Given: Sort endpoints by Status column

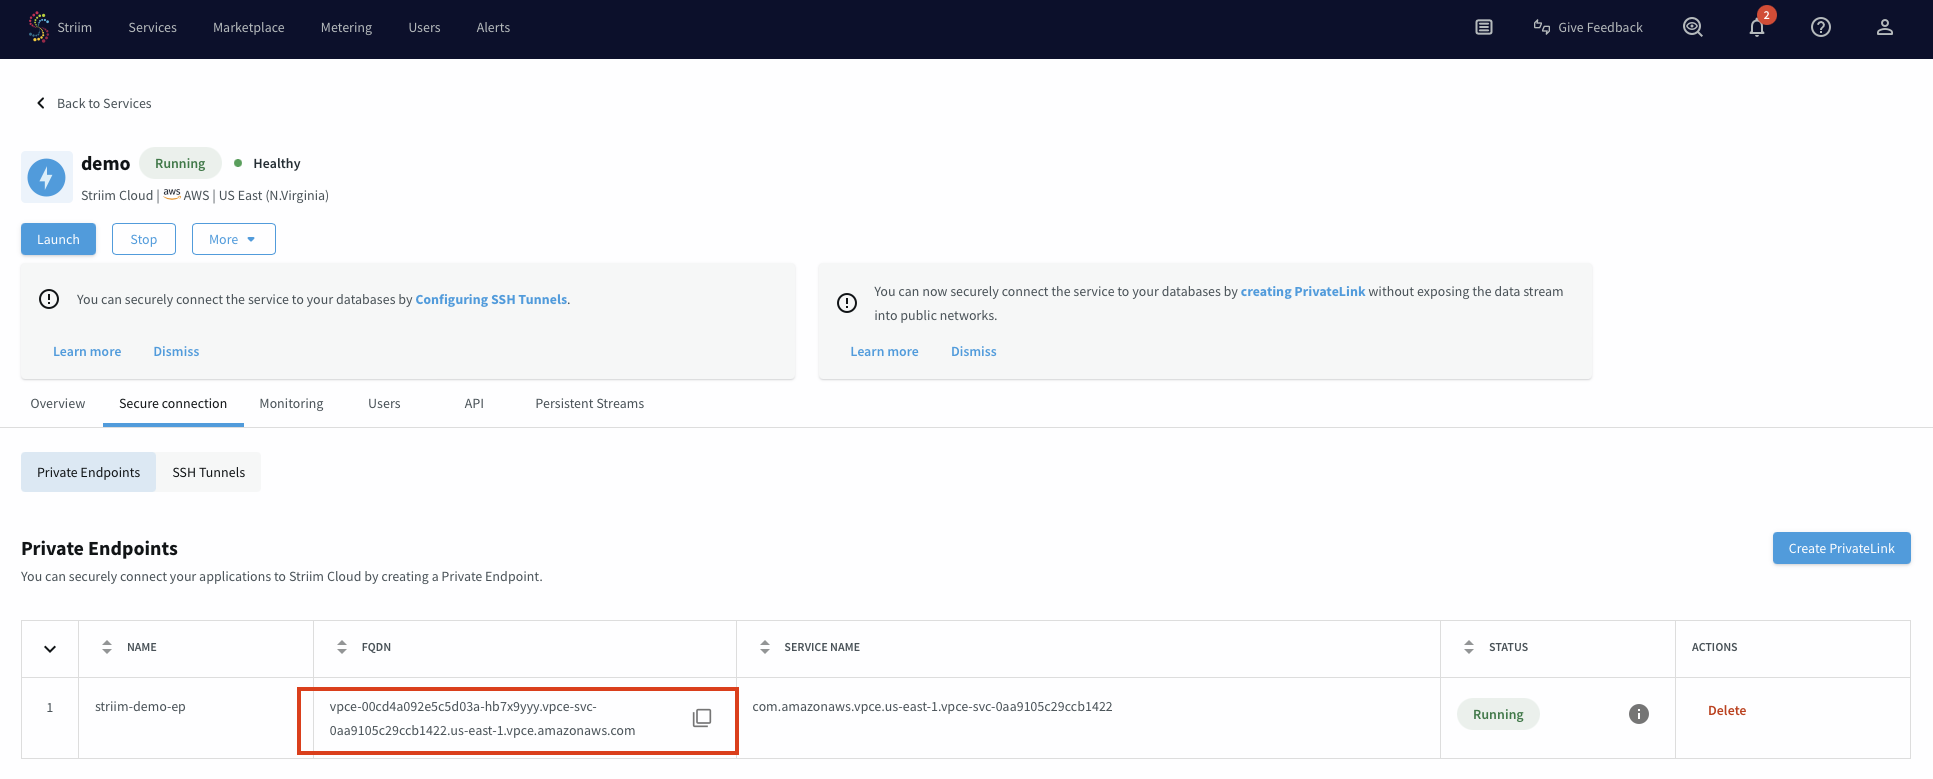Looking at the screenshot, I should point(1469,647).
